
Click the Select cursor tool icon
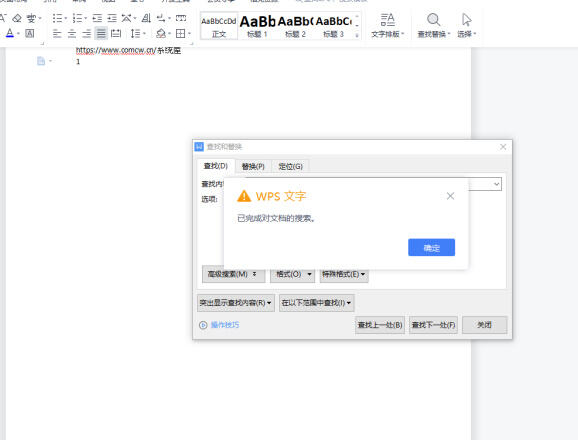pos(466,19)
